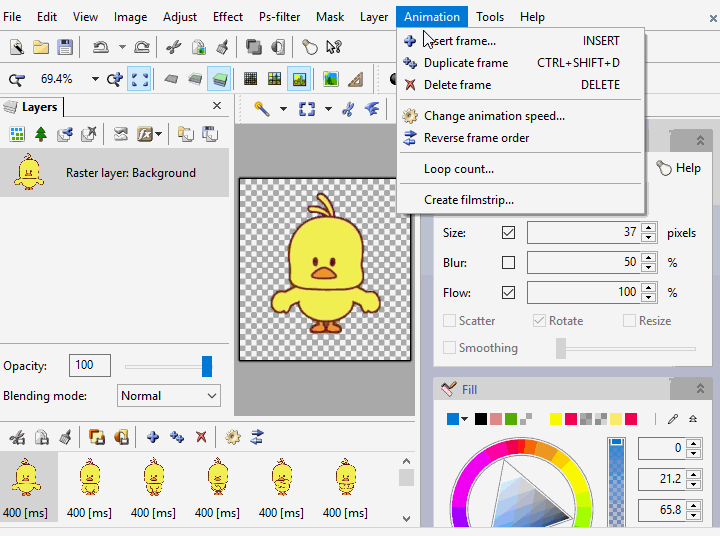The height and width of the screenshot is (536, 720).
Task: Click the Copy icon in top toolbar
Action: (x=198, y=47)
